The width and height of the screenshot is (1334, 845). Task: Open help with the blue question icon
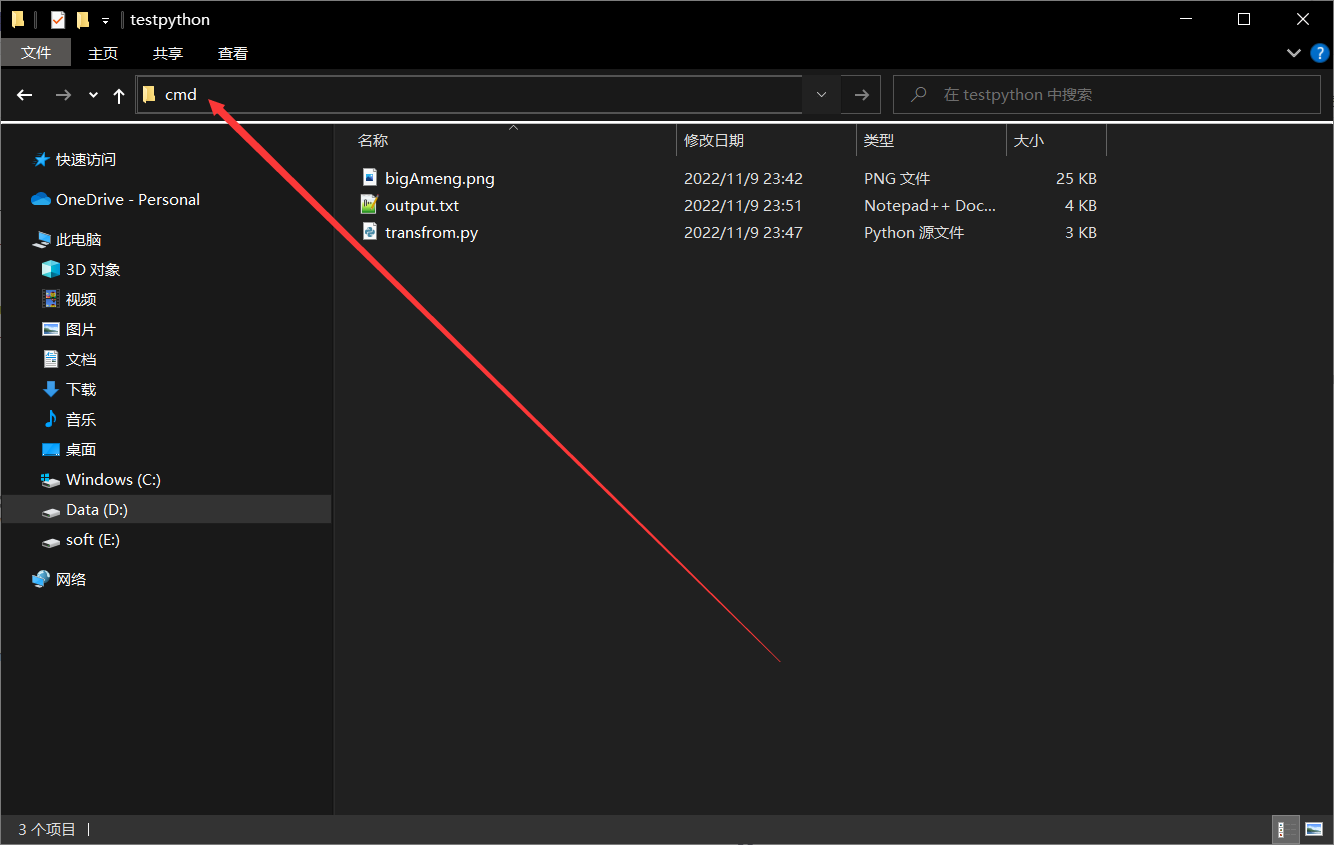point(1318,52)
